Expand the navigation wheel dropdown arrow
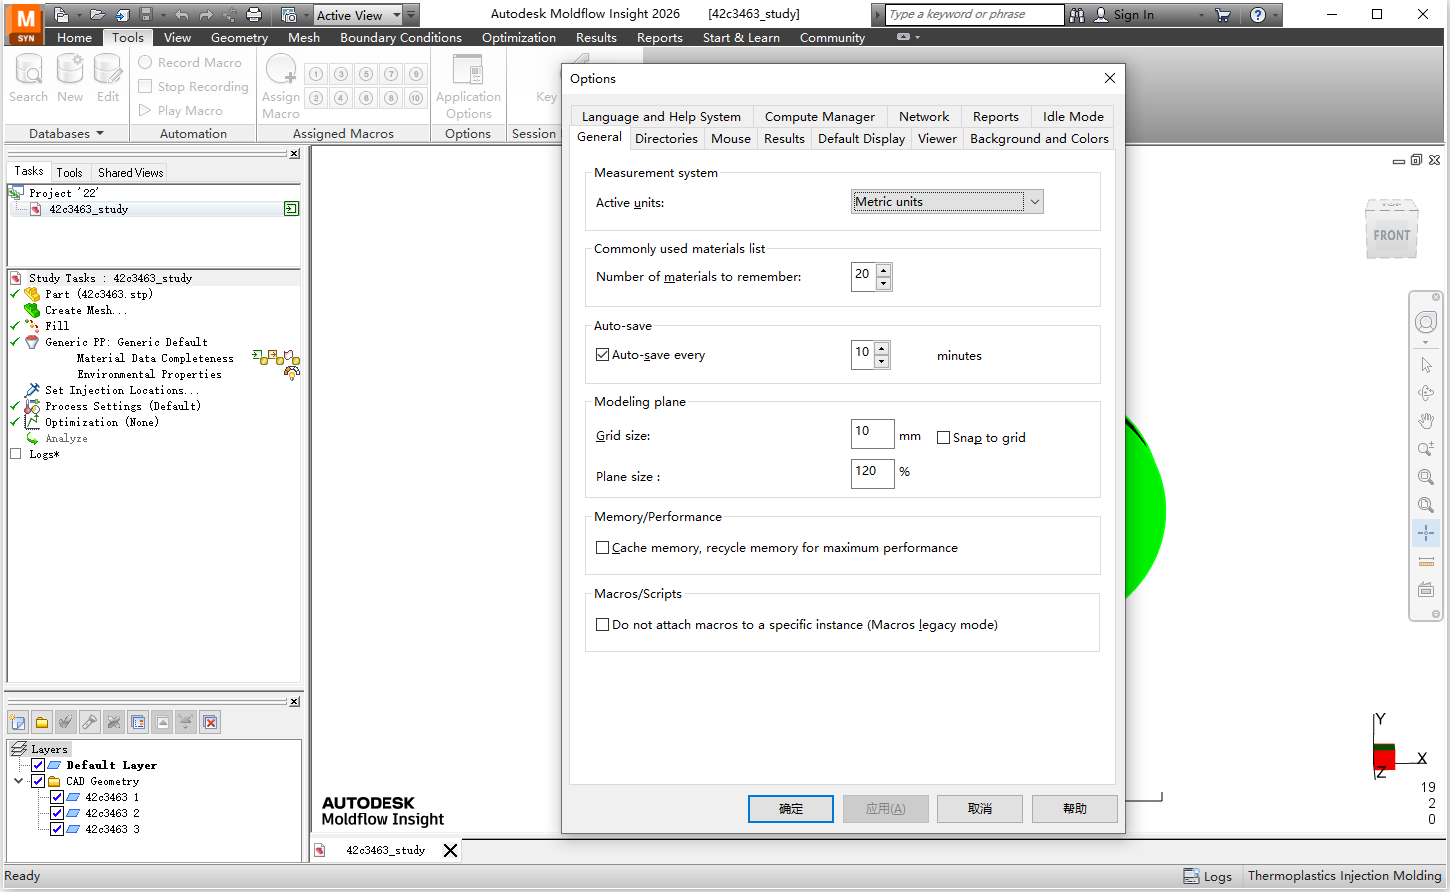Image resolution: width=1450 pixels, height=892 pixels. click(x=1426, y=343)
